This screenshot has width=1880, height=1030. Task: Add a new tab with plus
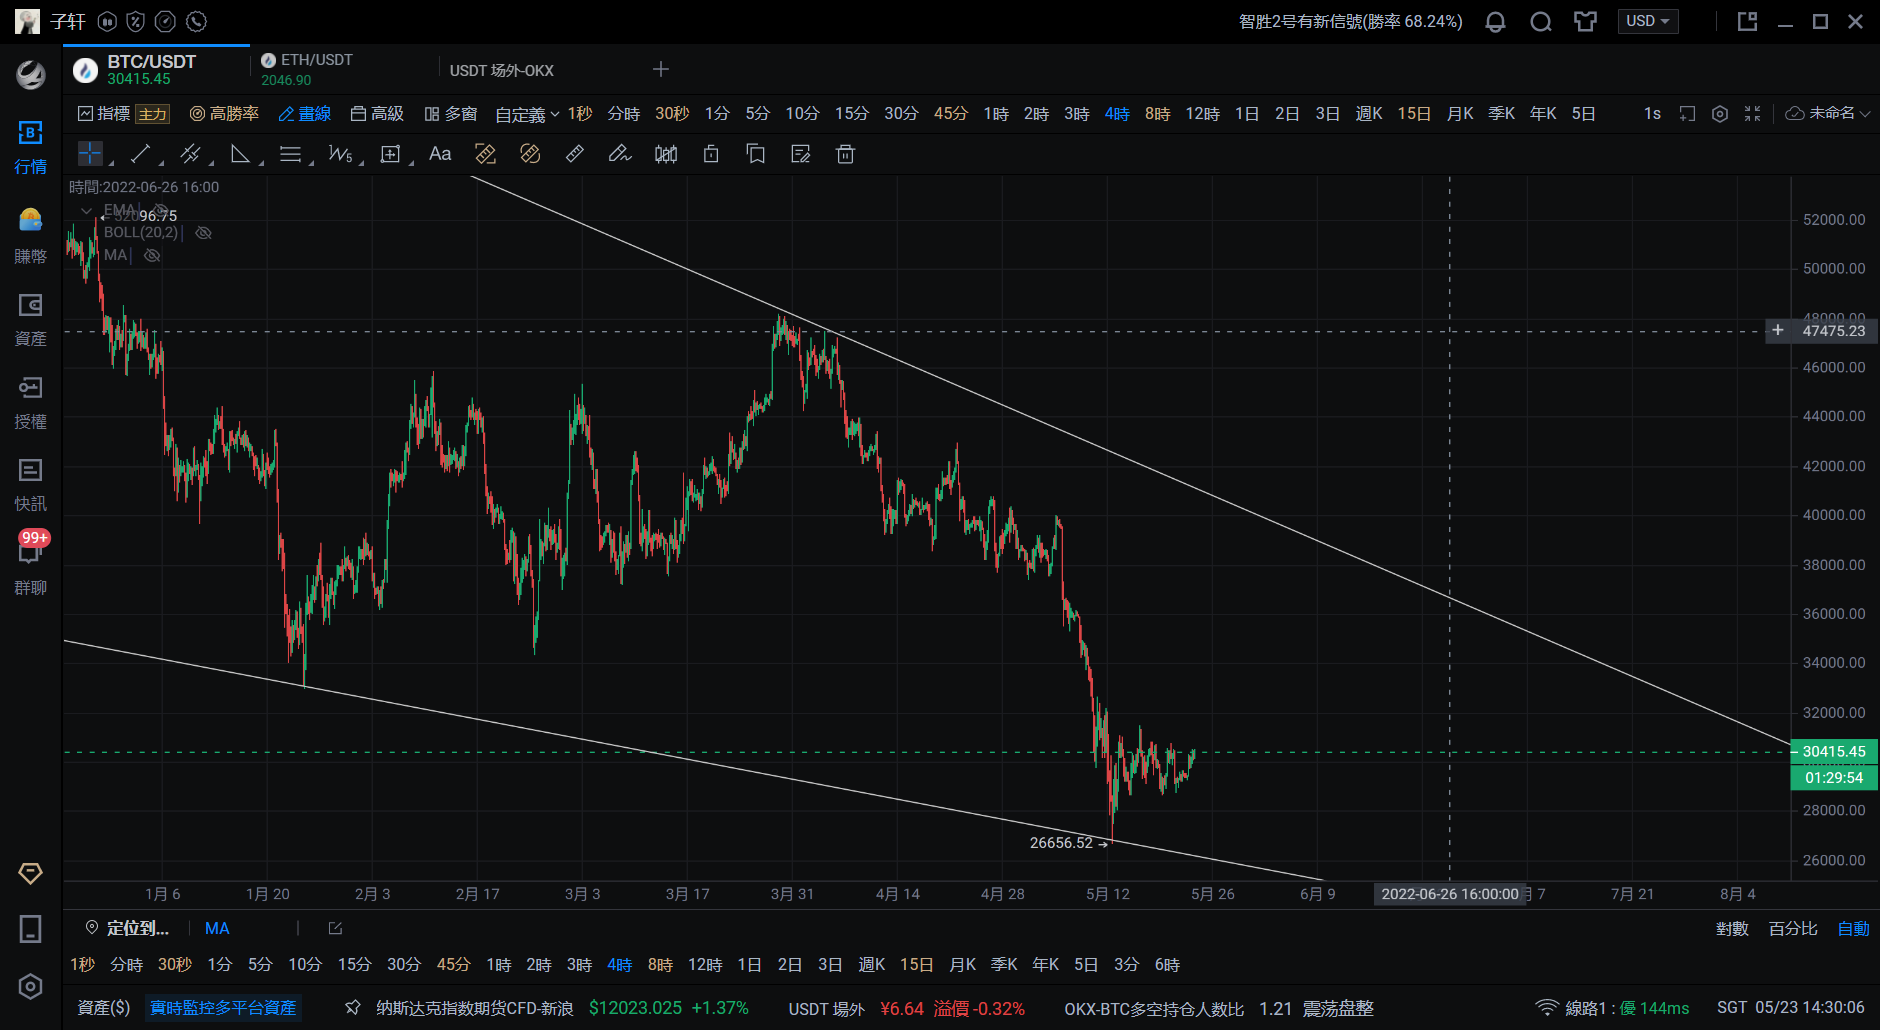point(660,69)
